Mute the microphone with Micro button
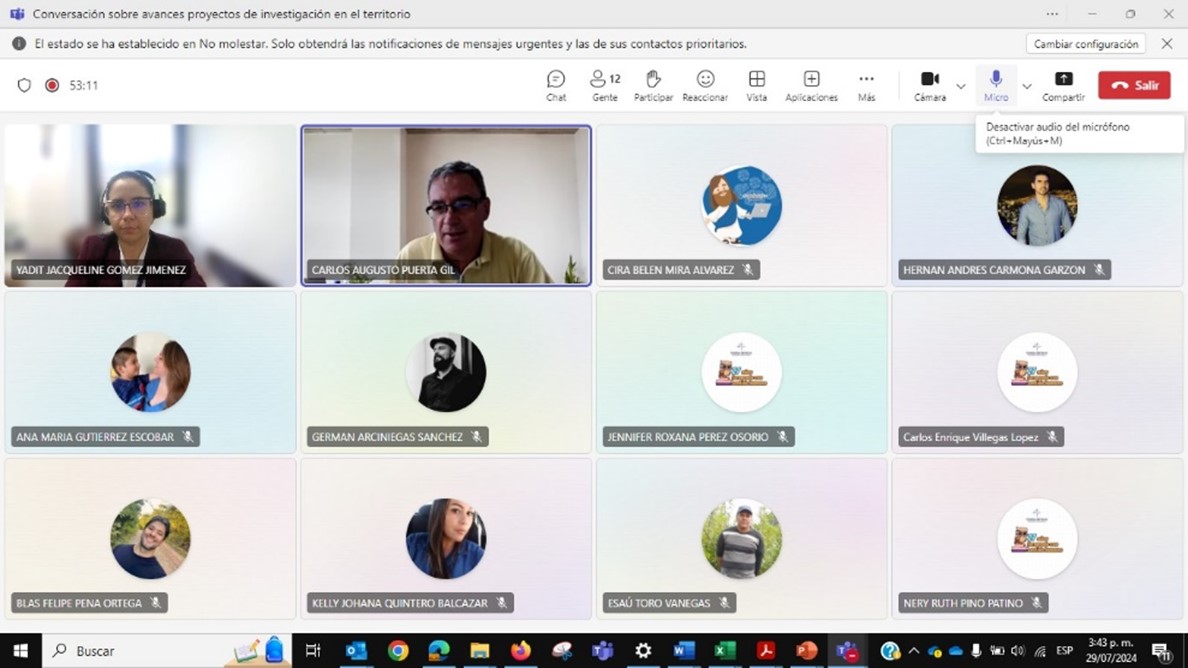Image resolution: width=1188 pixels, height=668 pixels. tap(996, 85)
